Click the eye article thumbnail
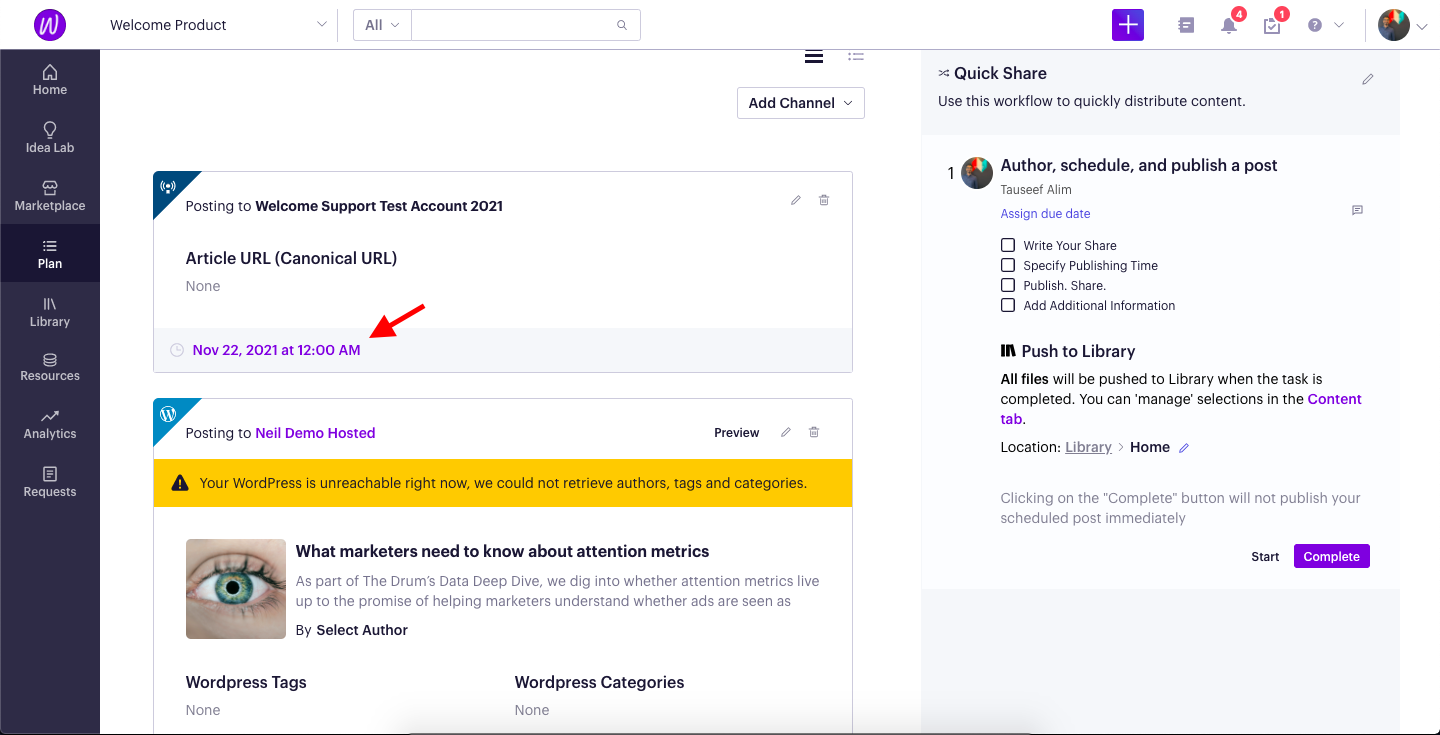This screenshot has height=735, width=1440. 236,589
